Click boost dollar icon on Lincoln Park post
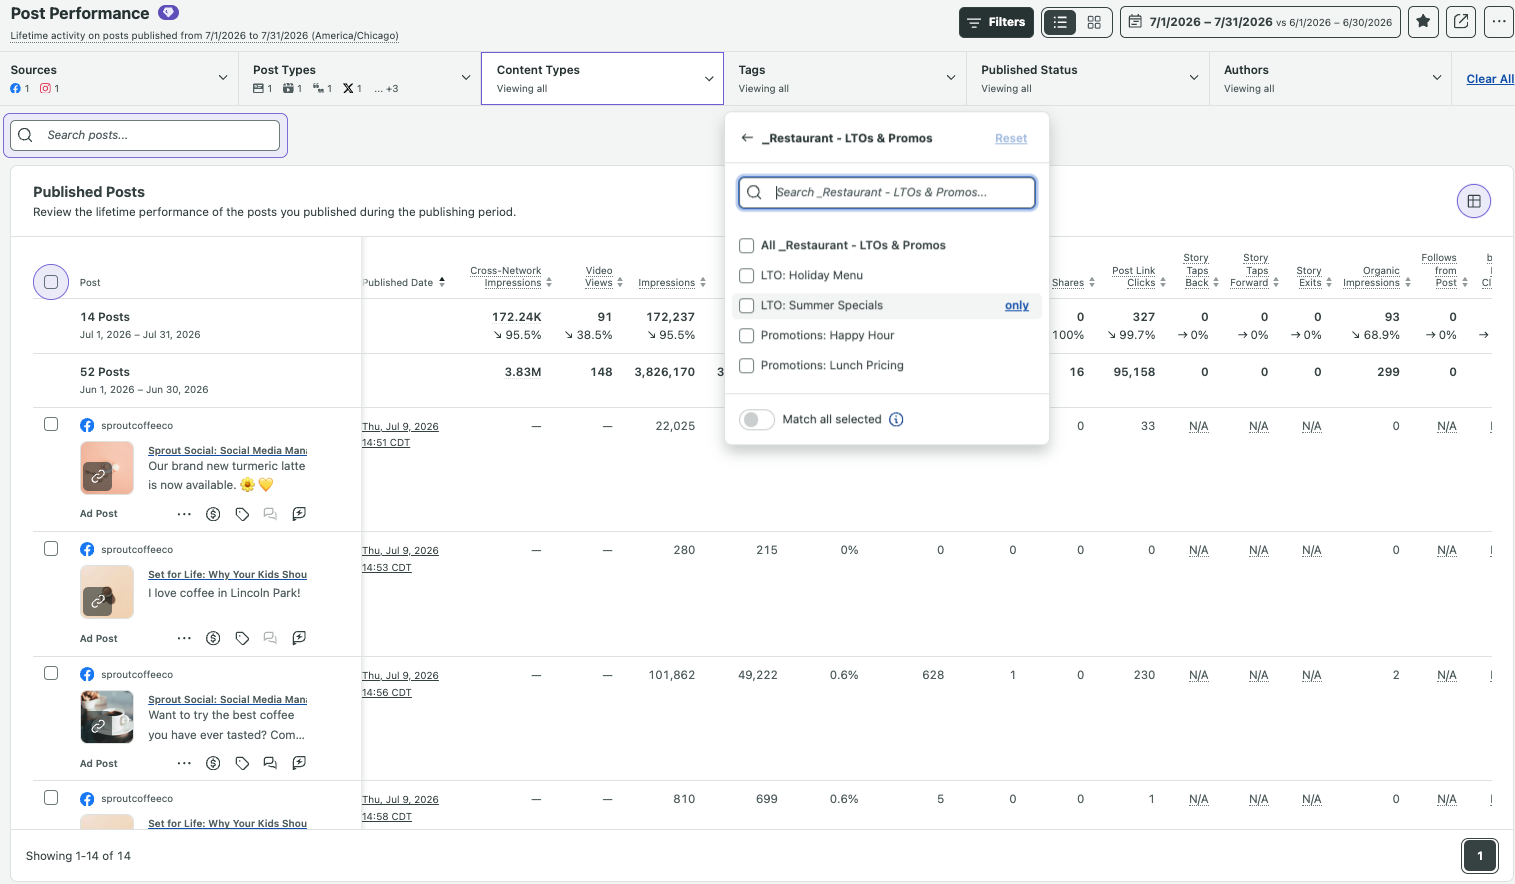This screenshot has width=1515, height=884. coord(213,638)
